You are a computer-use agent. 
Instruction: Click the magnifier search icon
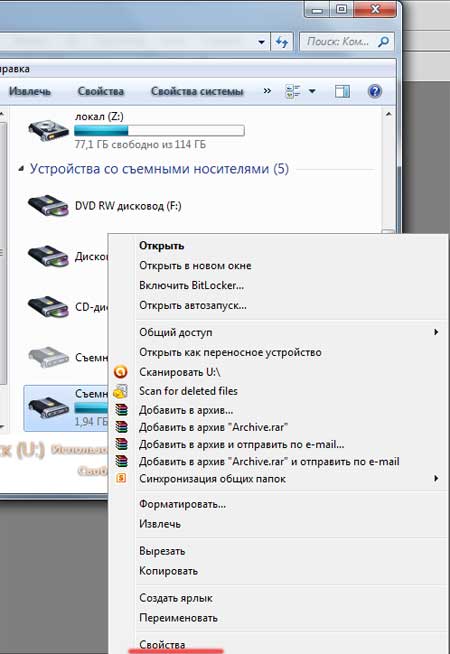coord(383,42)
